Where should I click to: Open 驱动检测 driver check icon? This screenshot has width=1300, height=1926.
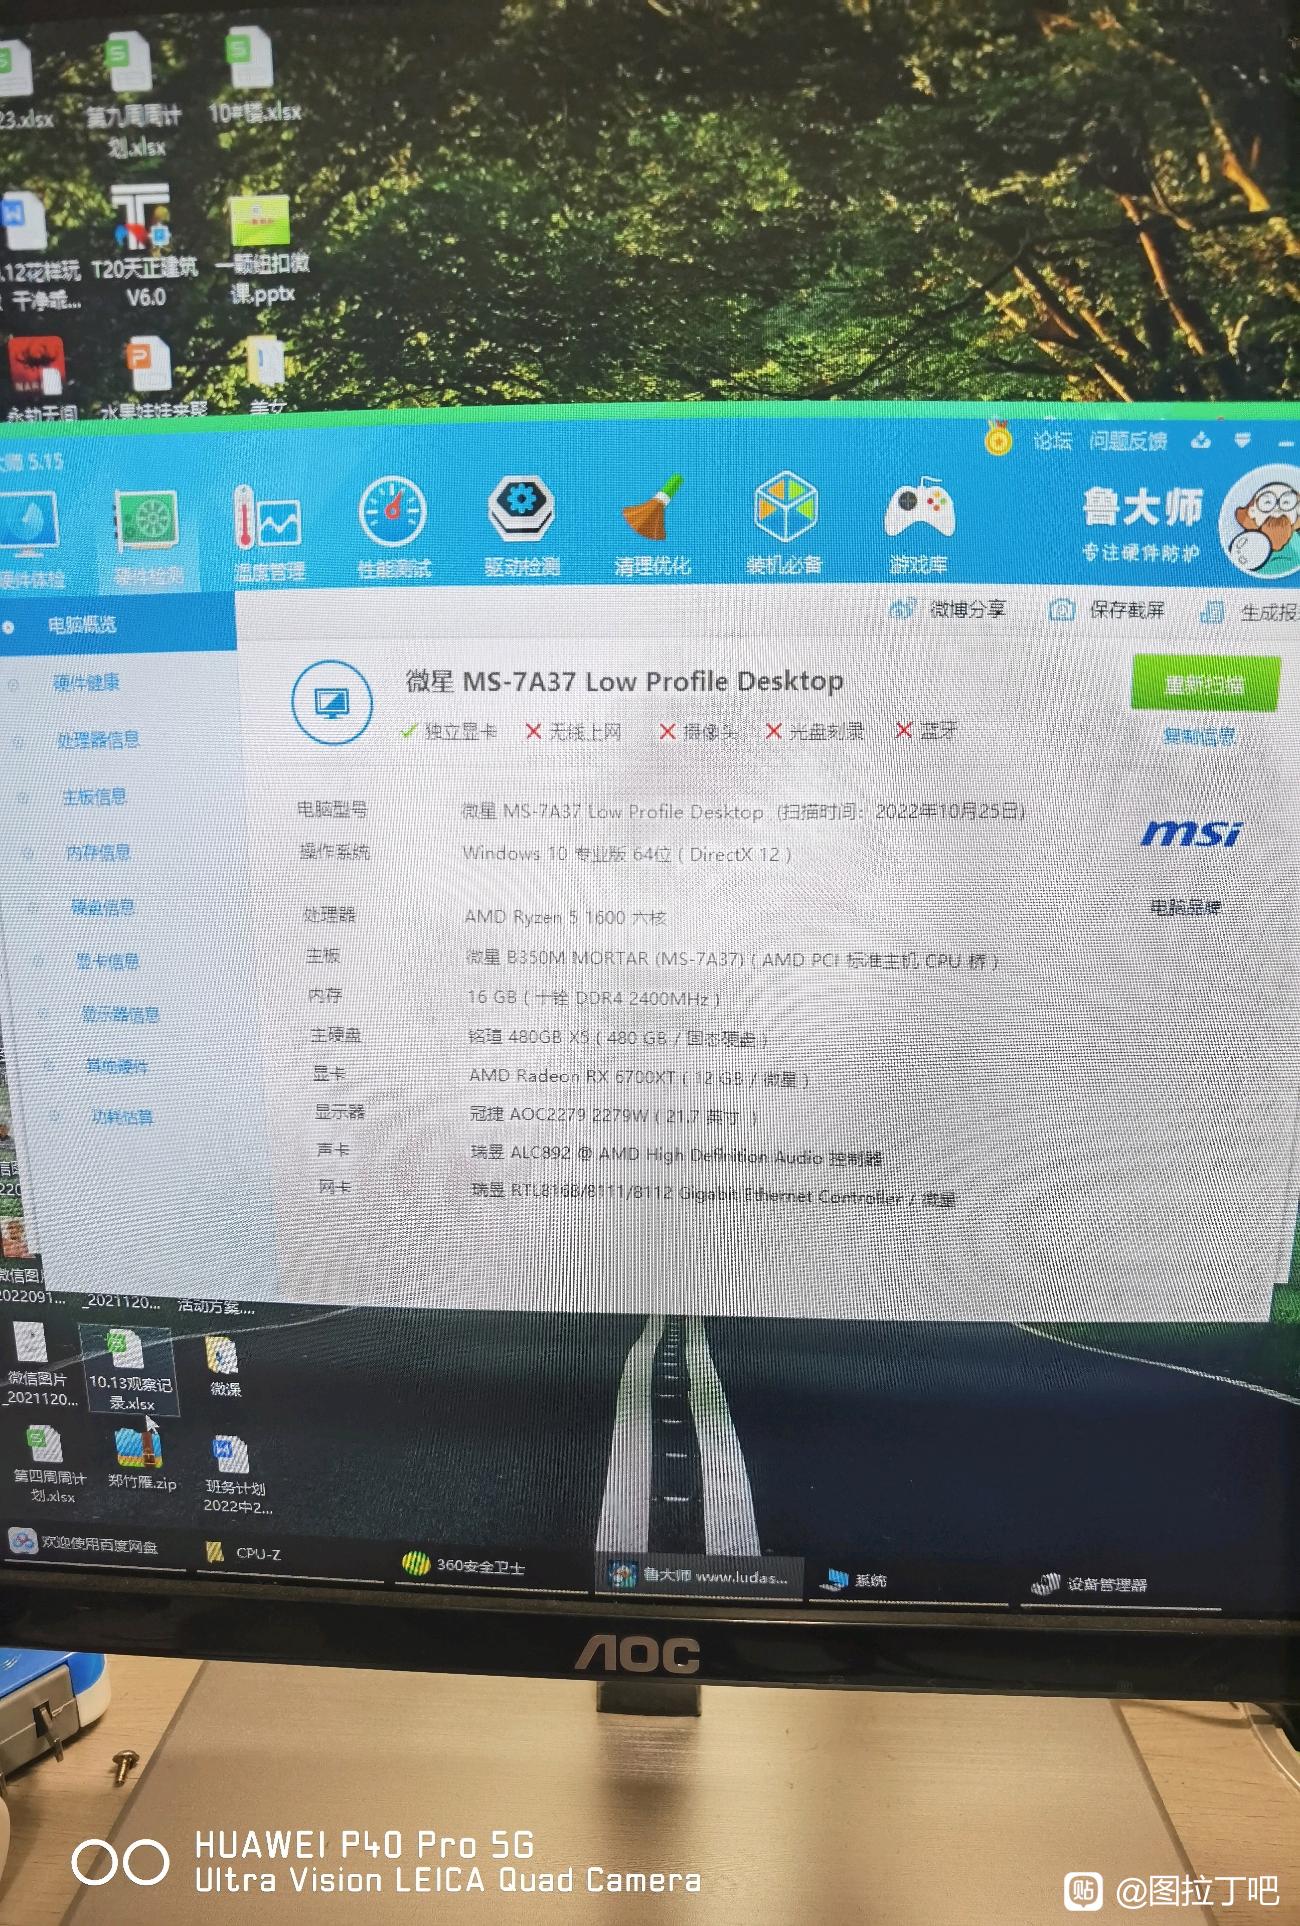(x=521, y=527)
